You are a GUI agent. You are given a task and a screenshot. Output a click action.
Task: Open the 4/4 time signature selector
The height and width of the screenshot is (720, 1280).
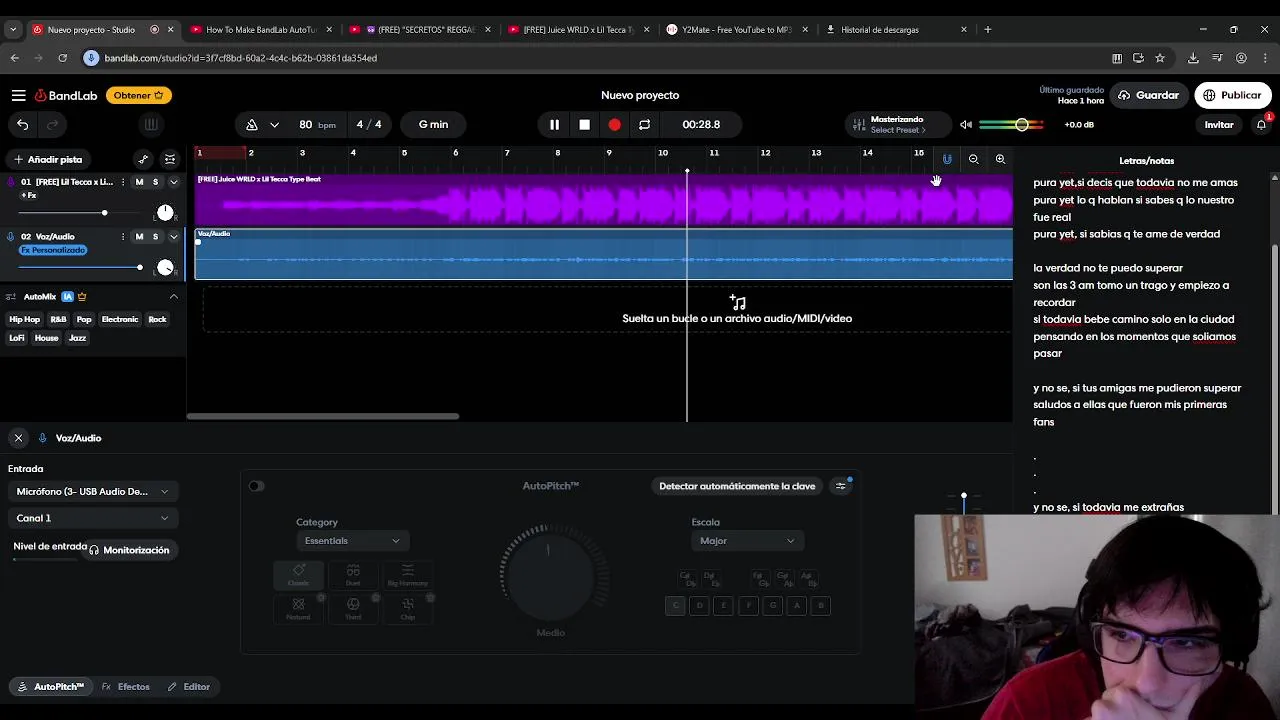(x=369, y=125)
